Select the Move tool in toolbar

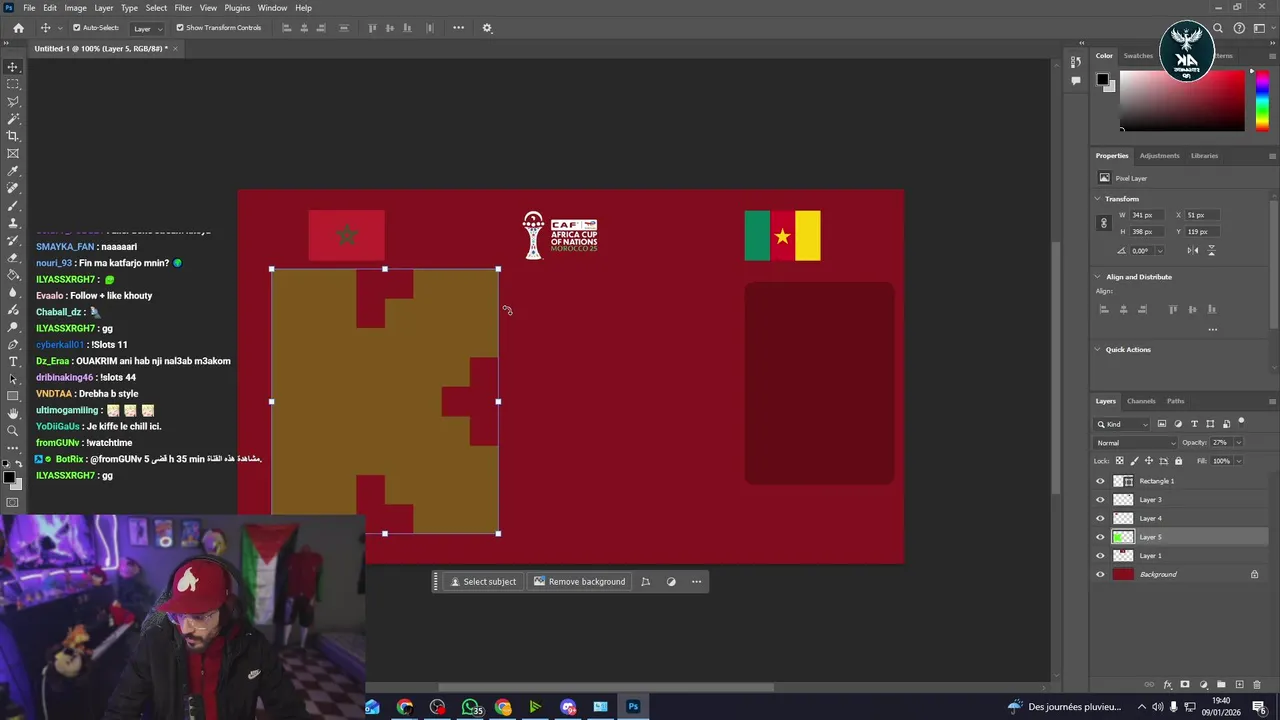click(13, 67)
